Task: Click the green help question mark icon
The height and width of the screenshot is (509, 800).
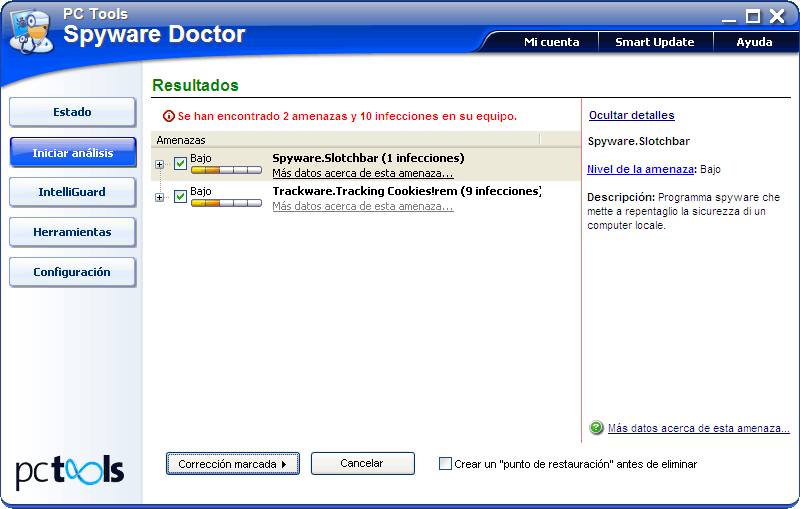Action: point(596,428)
